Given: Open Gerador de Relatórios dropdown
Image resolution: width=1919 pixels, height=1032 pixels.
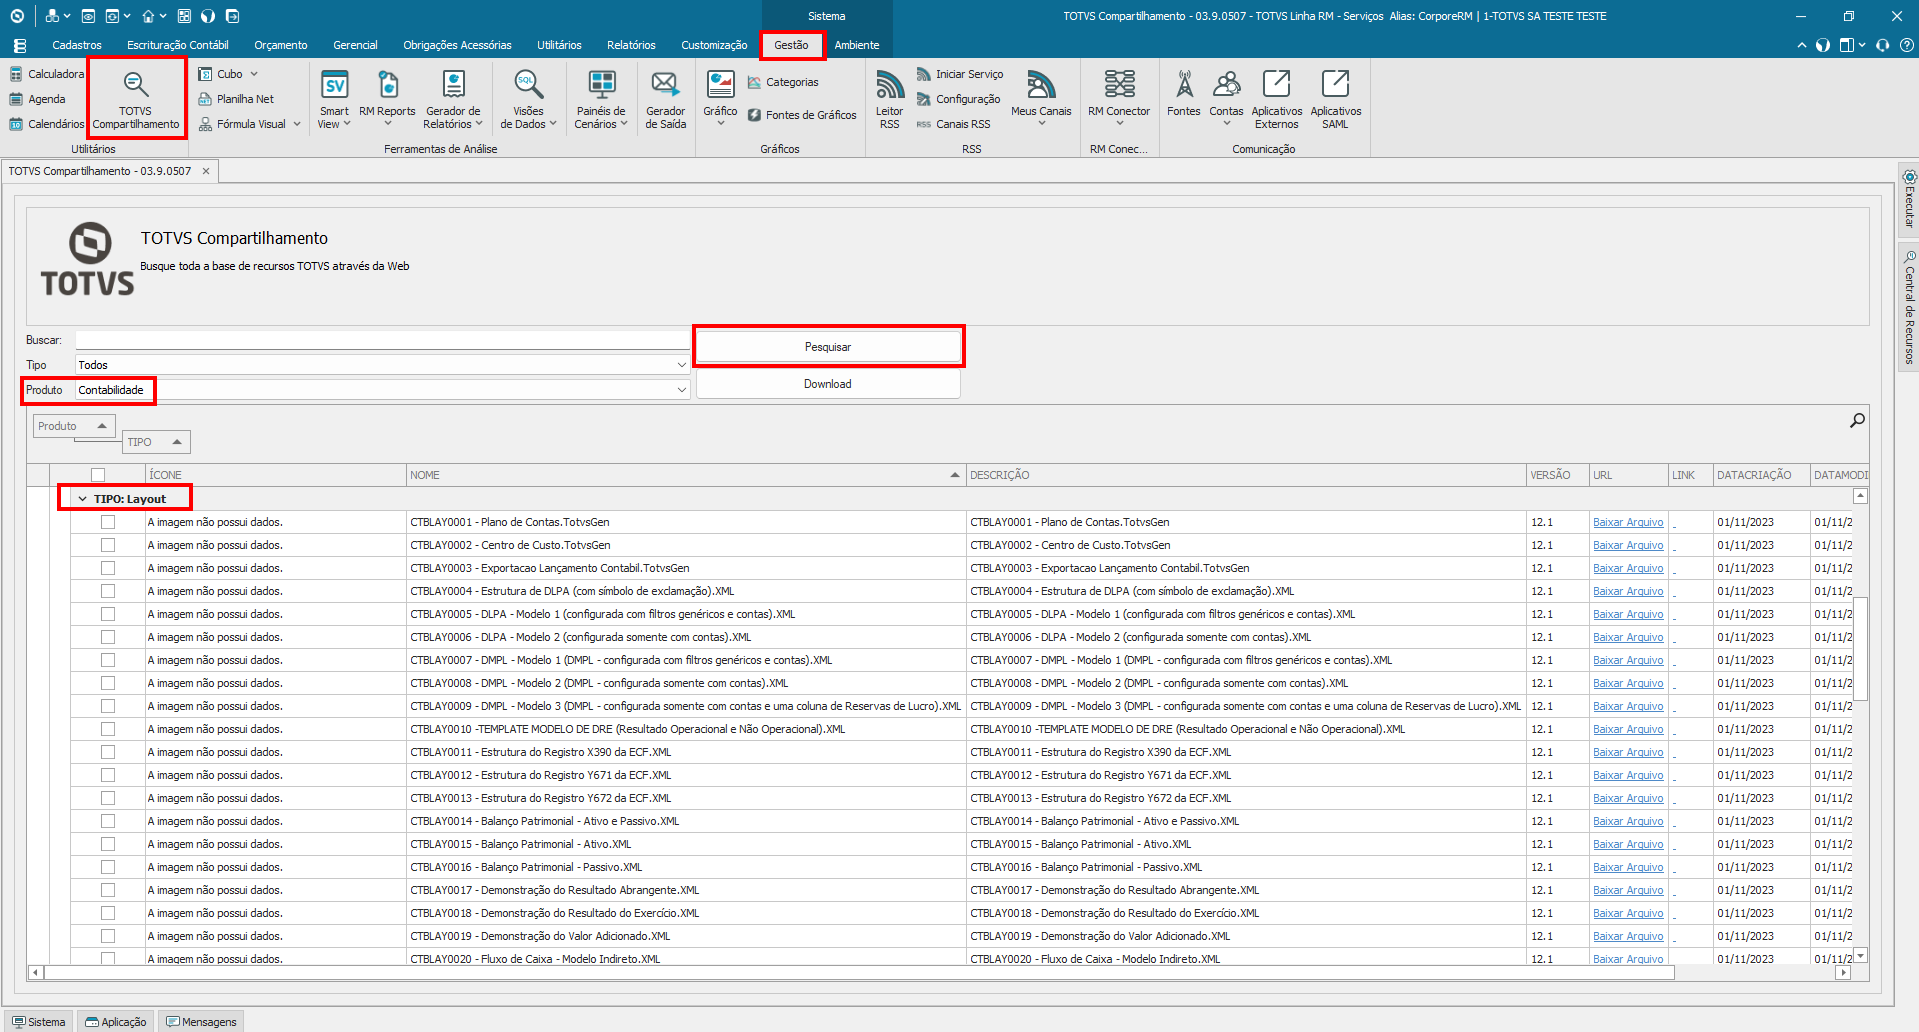Looking at the screenshot, I should click(x=453, y=98).
